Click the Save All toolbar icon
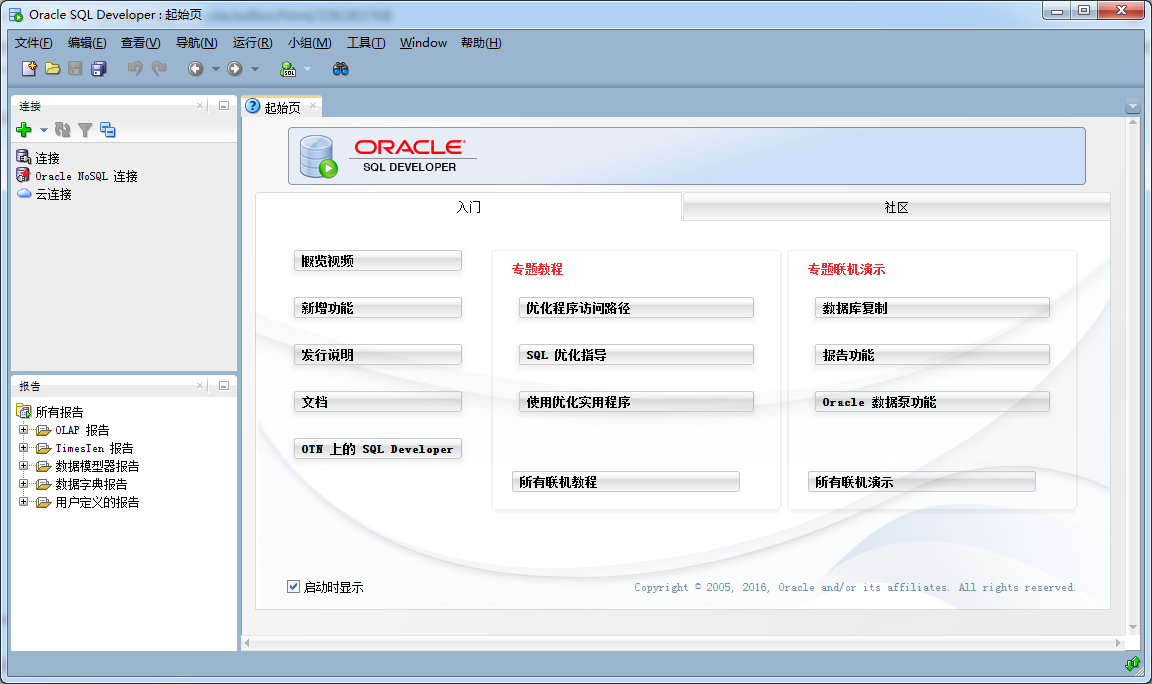1152x684 pixels. pyautogui.click(x=98, y=68)
